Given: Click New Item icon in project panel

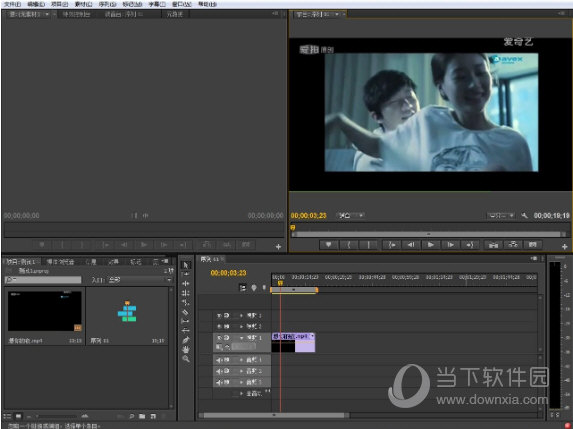Looking at the screenshot, I should coord(153,416).
